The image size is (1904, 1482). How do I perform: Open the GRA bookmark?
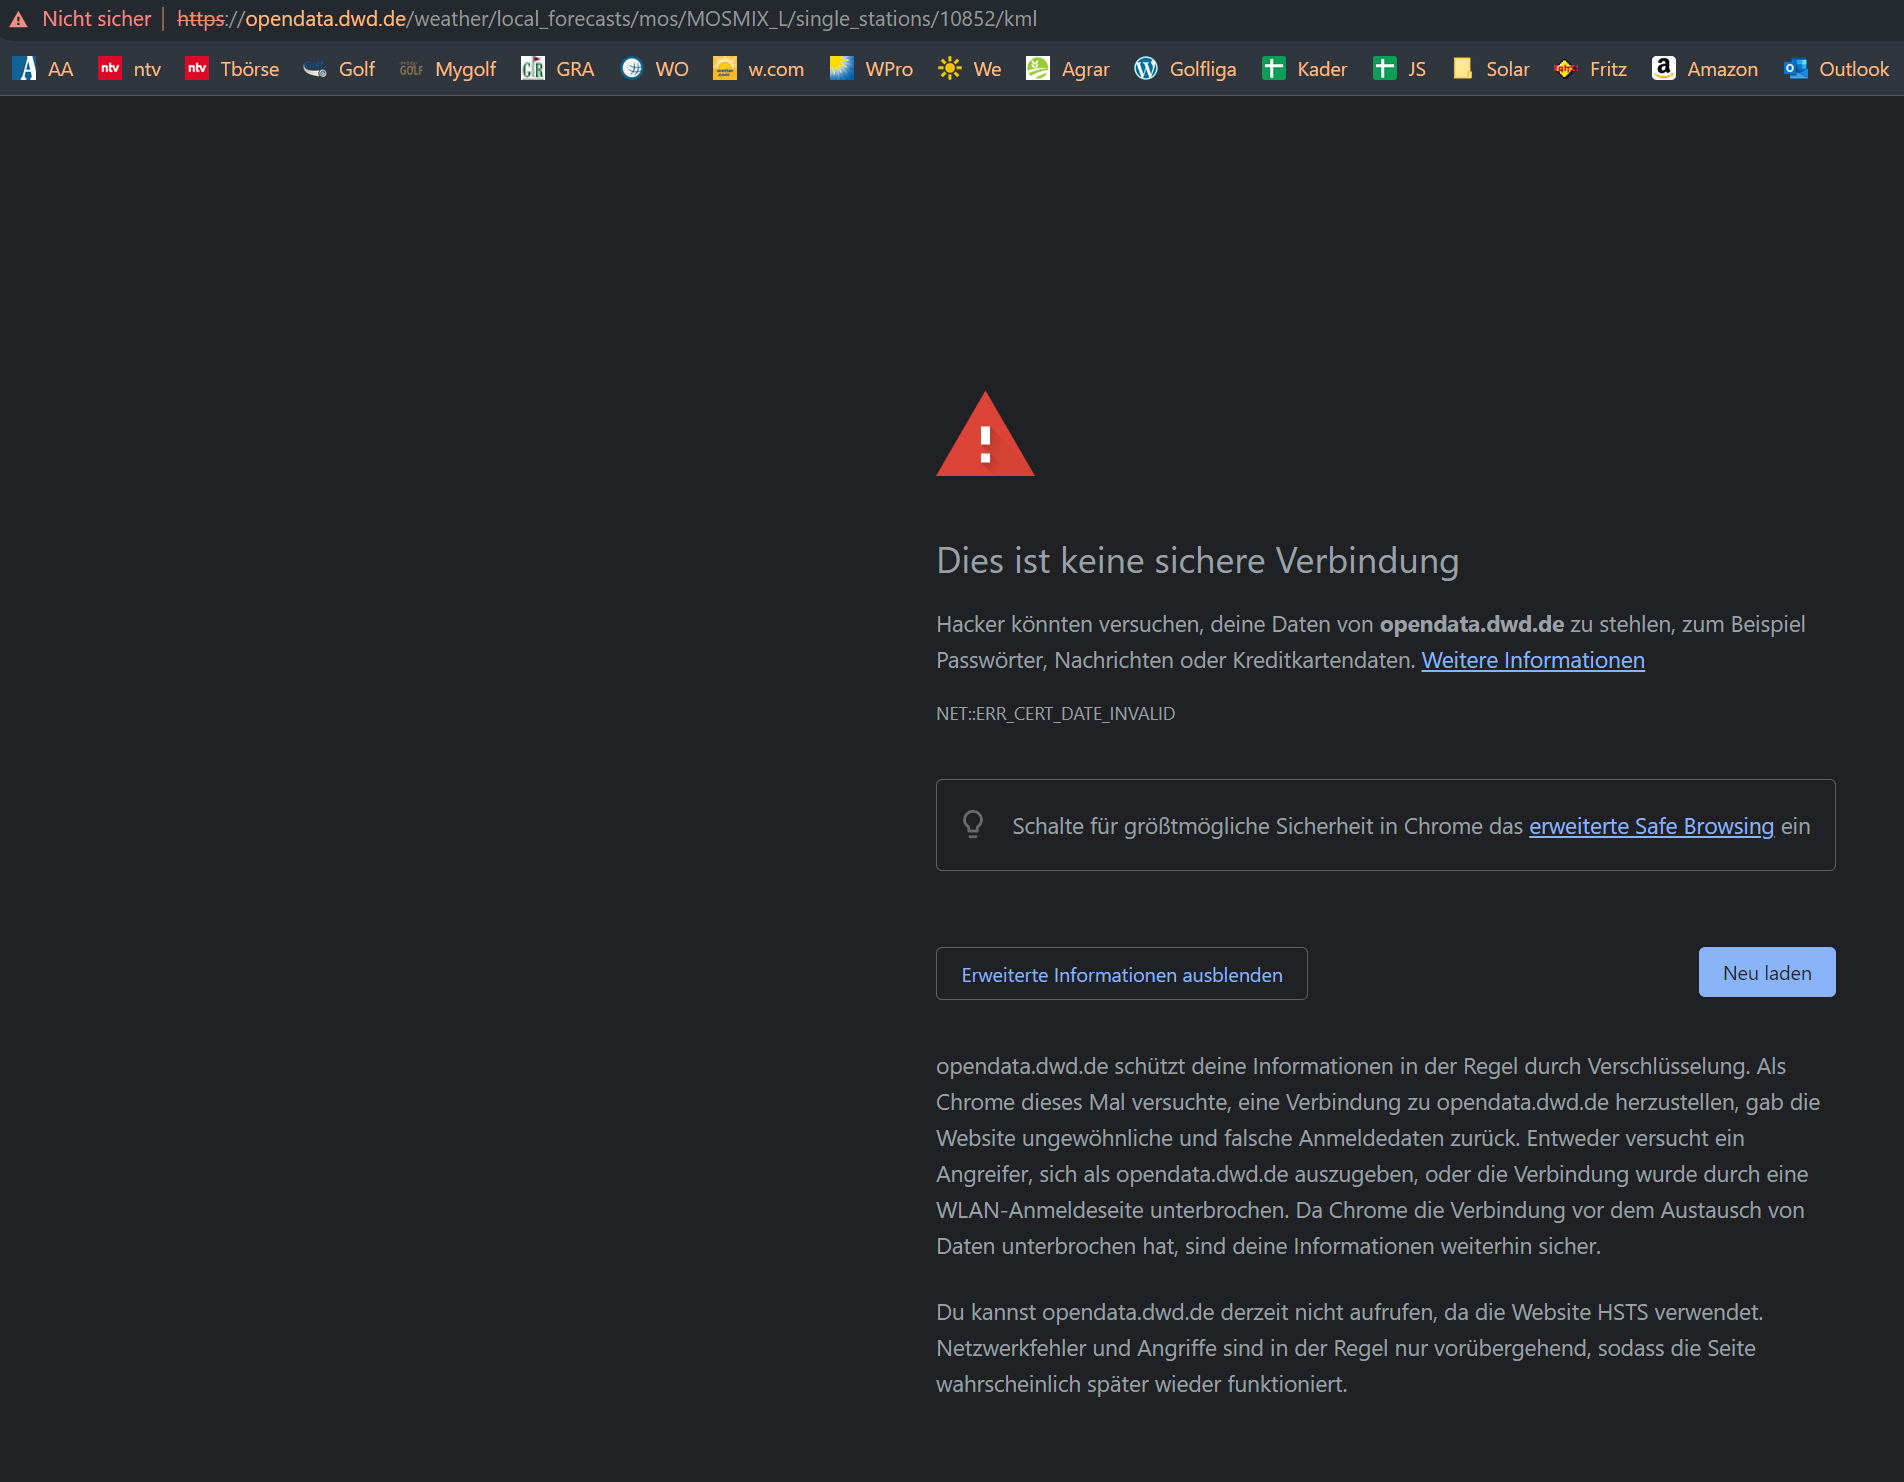pos(558,69)
